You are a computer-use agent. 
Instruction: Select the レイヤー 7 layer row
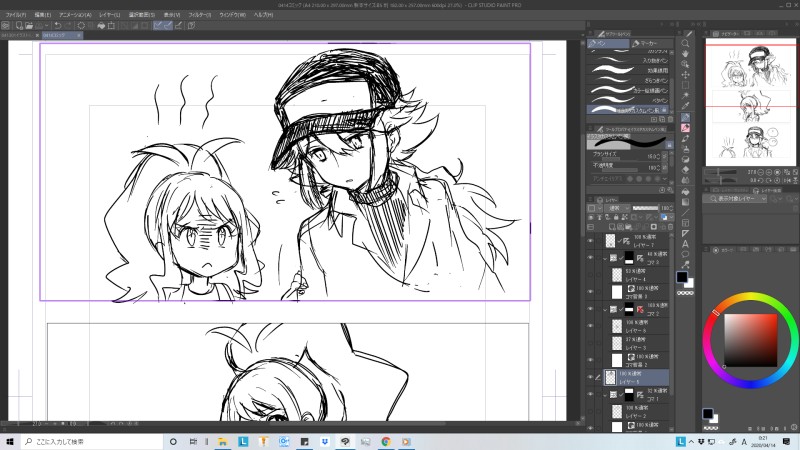tap(636, 241)
